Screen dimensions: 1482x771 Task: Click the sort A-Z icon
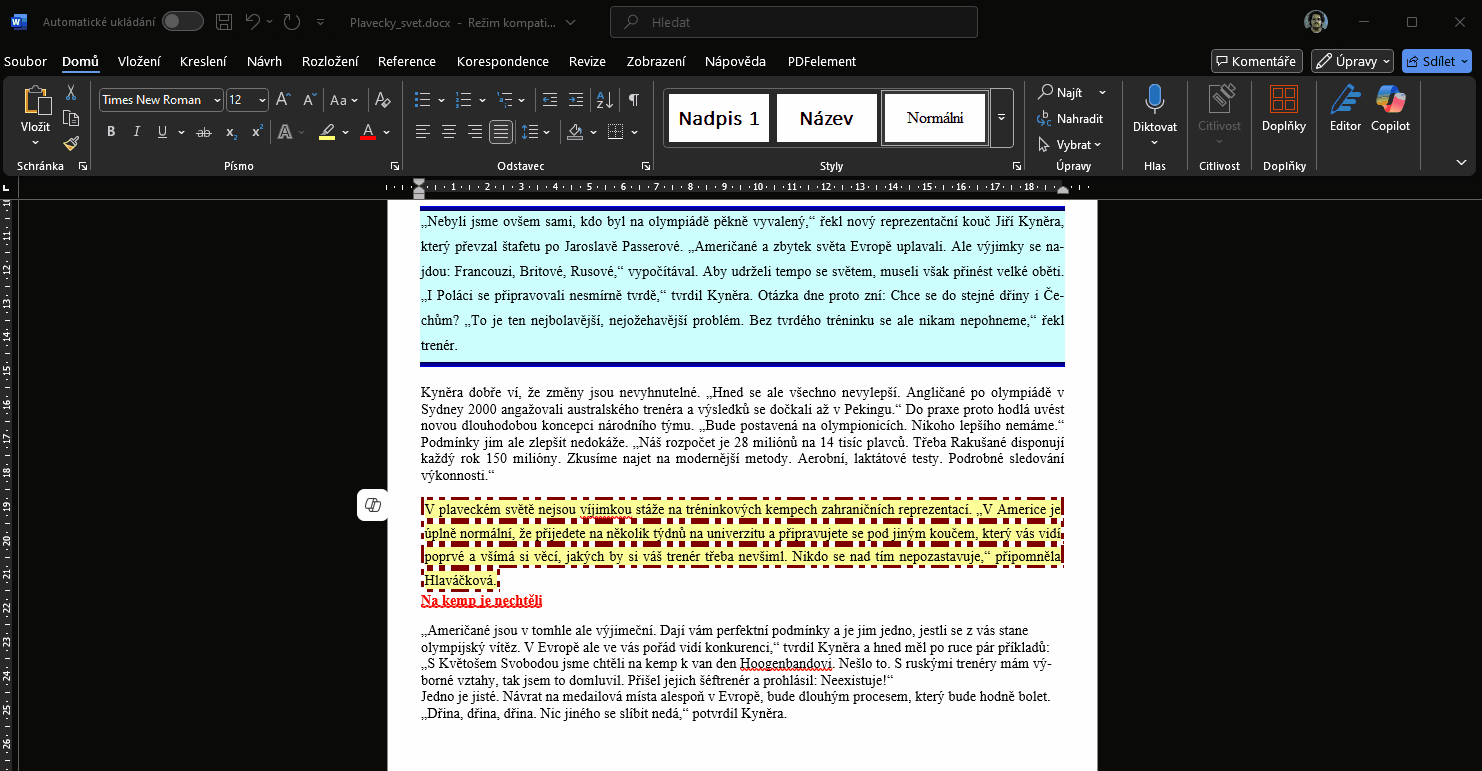click(x=604, y=100)
